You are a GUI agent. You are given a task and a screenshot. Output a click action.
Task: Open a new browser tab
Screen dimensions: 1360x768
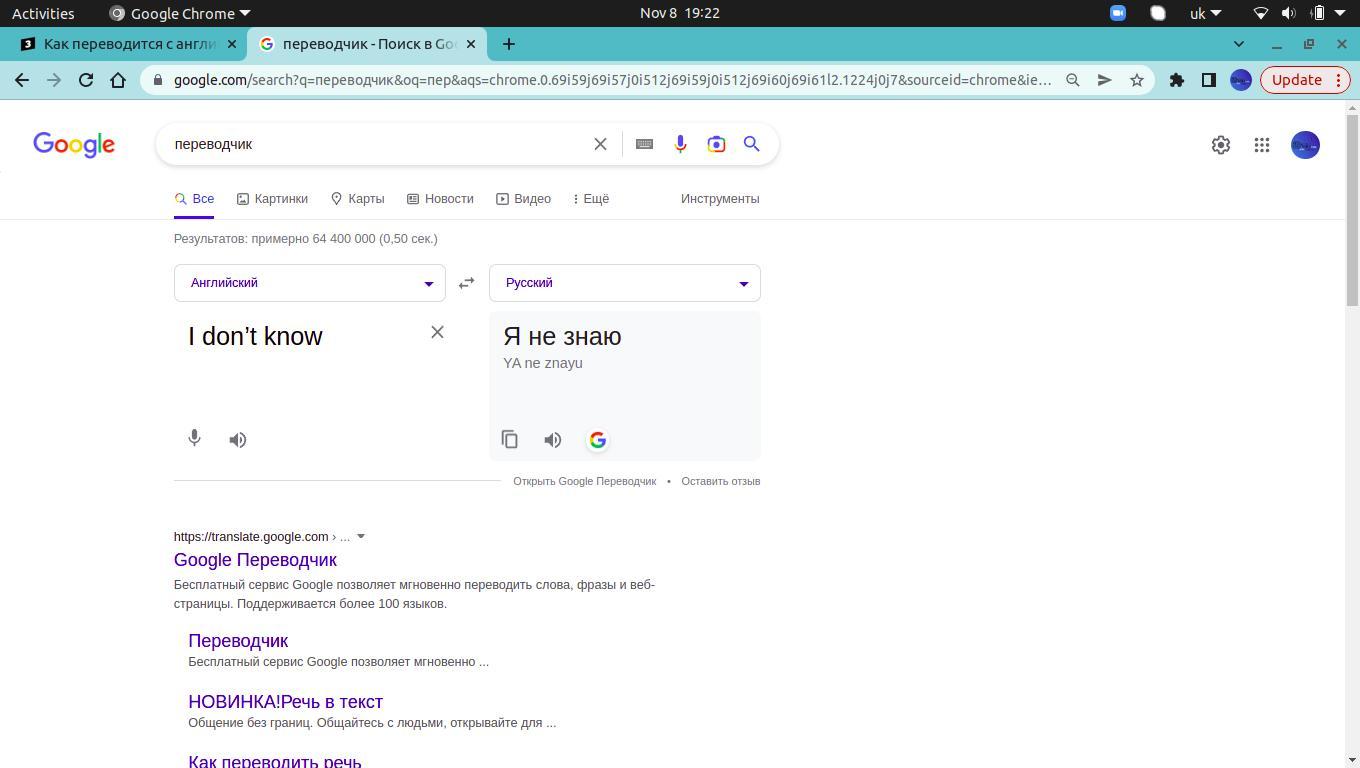(509, 44)
